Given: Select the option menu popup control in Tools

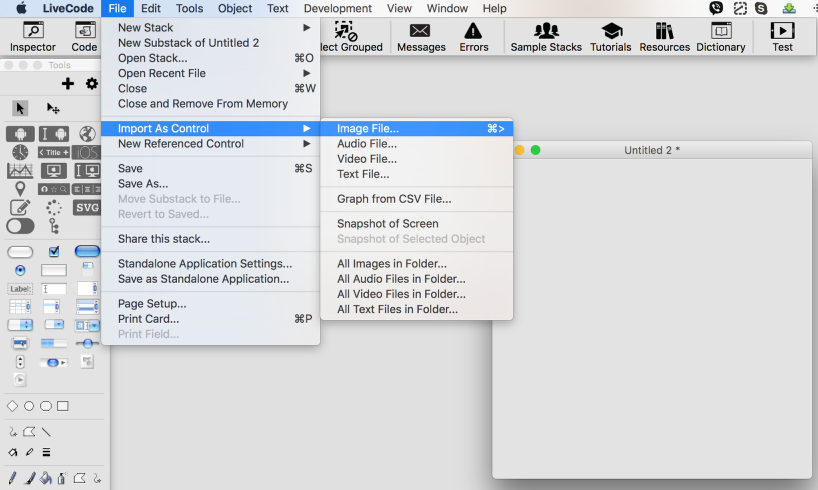Looking at the screenshot, I should tap(20, 325).
